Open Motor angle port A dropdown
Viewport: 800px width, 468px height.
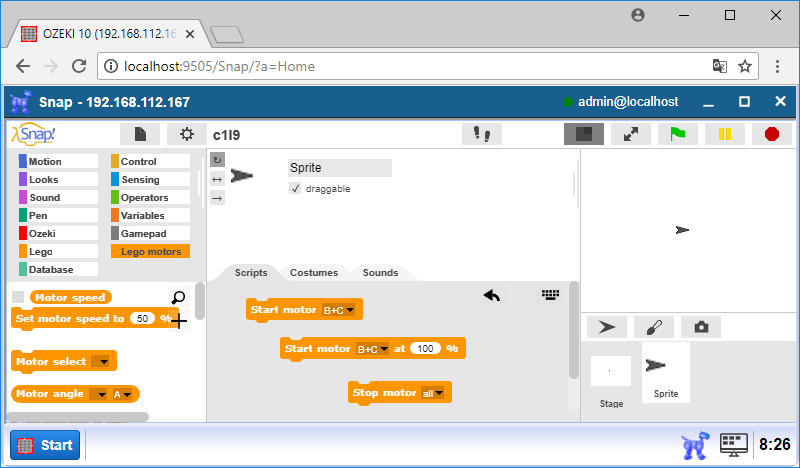tap(122, 394)
